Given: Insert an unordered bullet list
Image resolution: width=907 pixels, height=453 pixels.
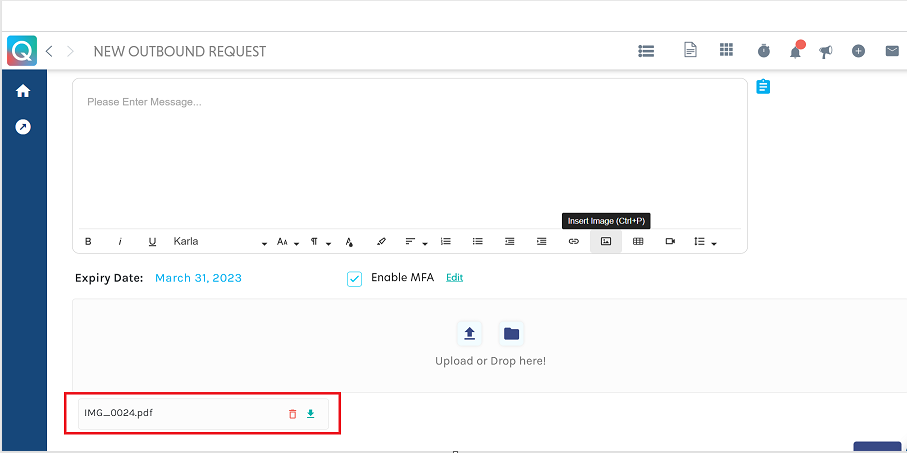Looking at the screenshot, I should click(x=477, y=241).
